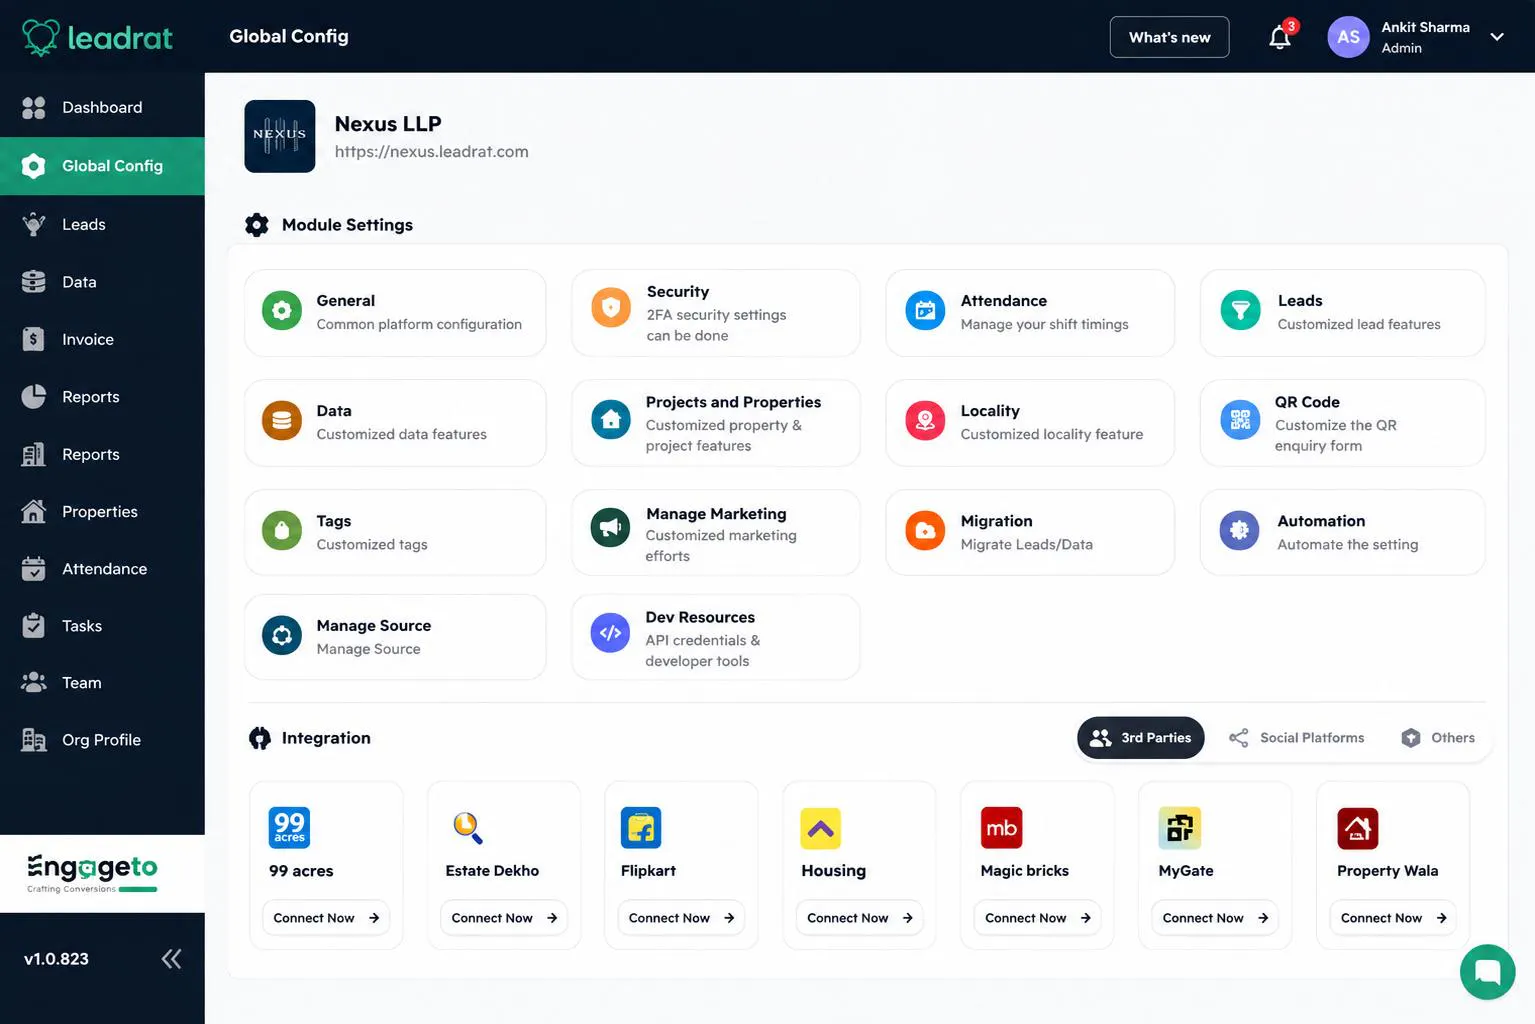The height and width of the screenshot is (1024, 1535).
Task: Click the Manage Marketing megaphone icon
Action: (610, 528)
